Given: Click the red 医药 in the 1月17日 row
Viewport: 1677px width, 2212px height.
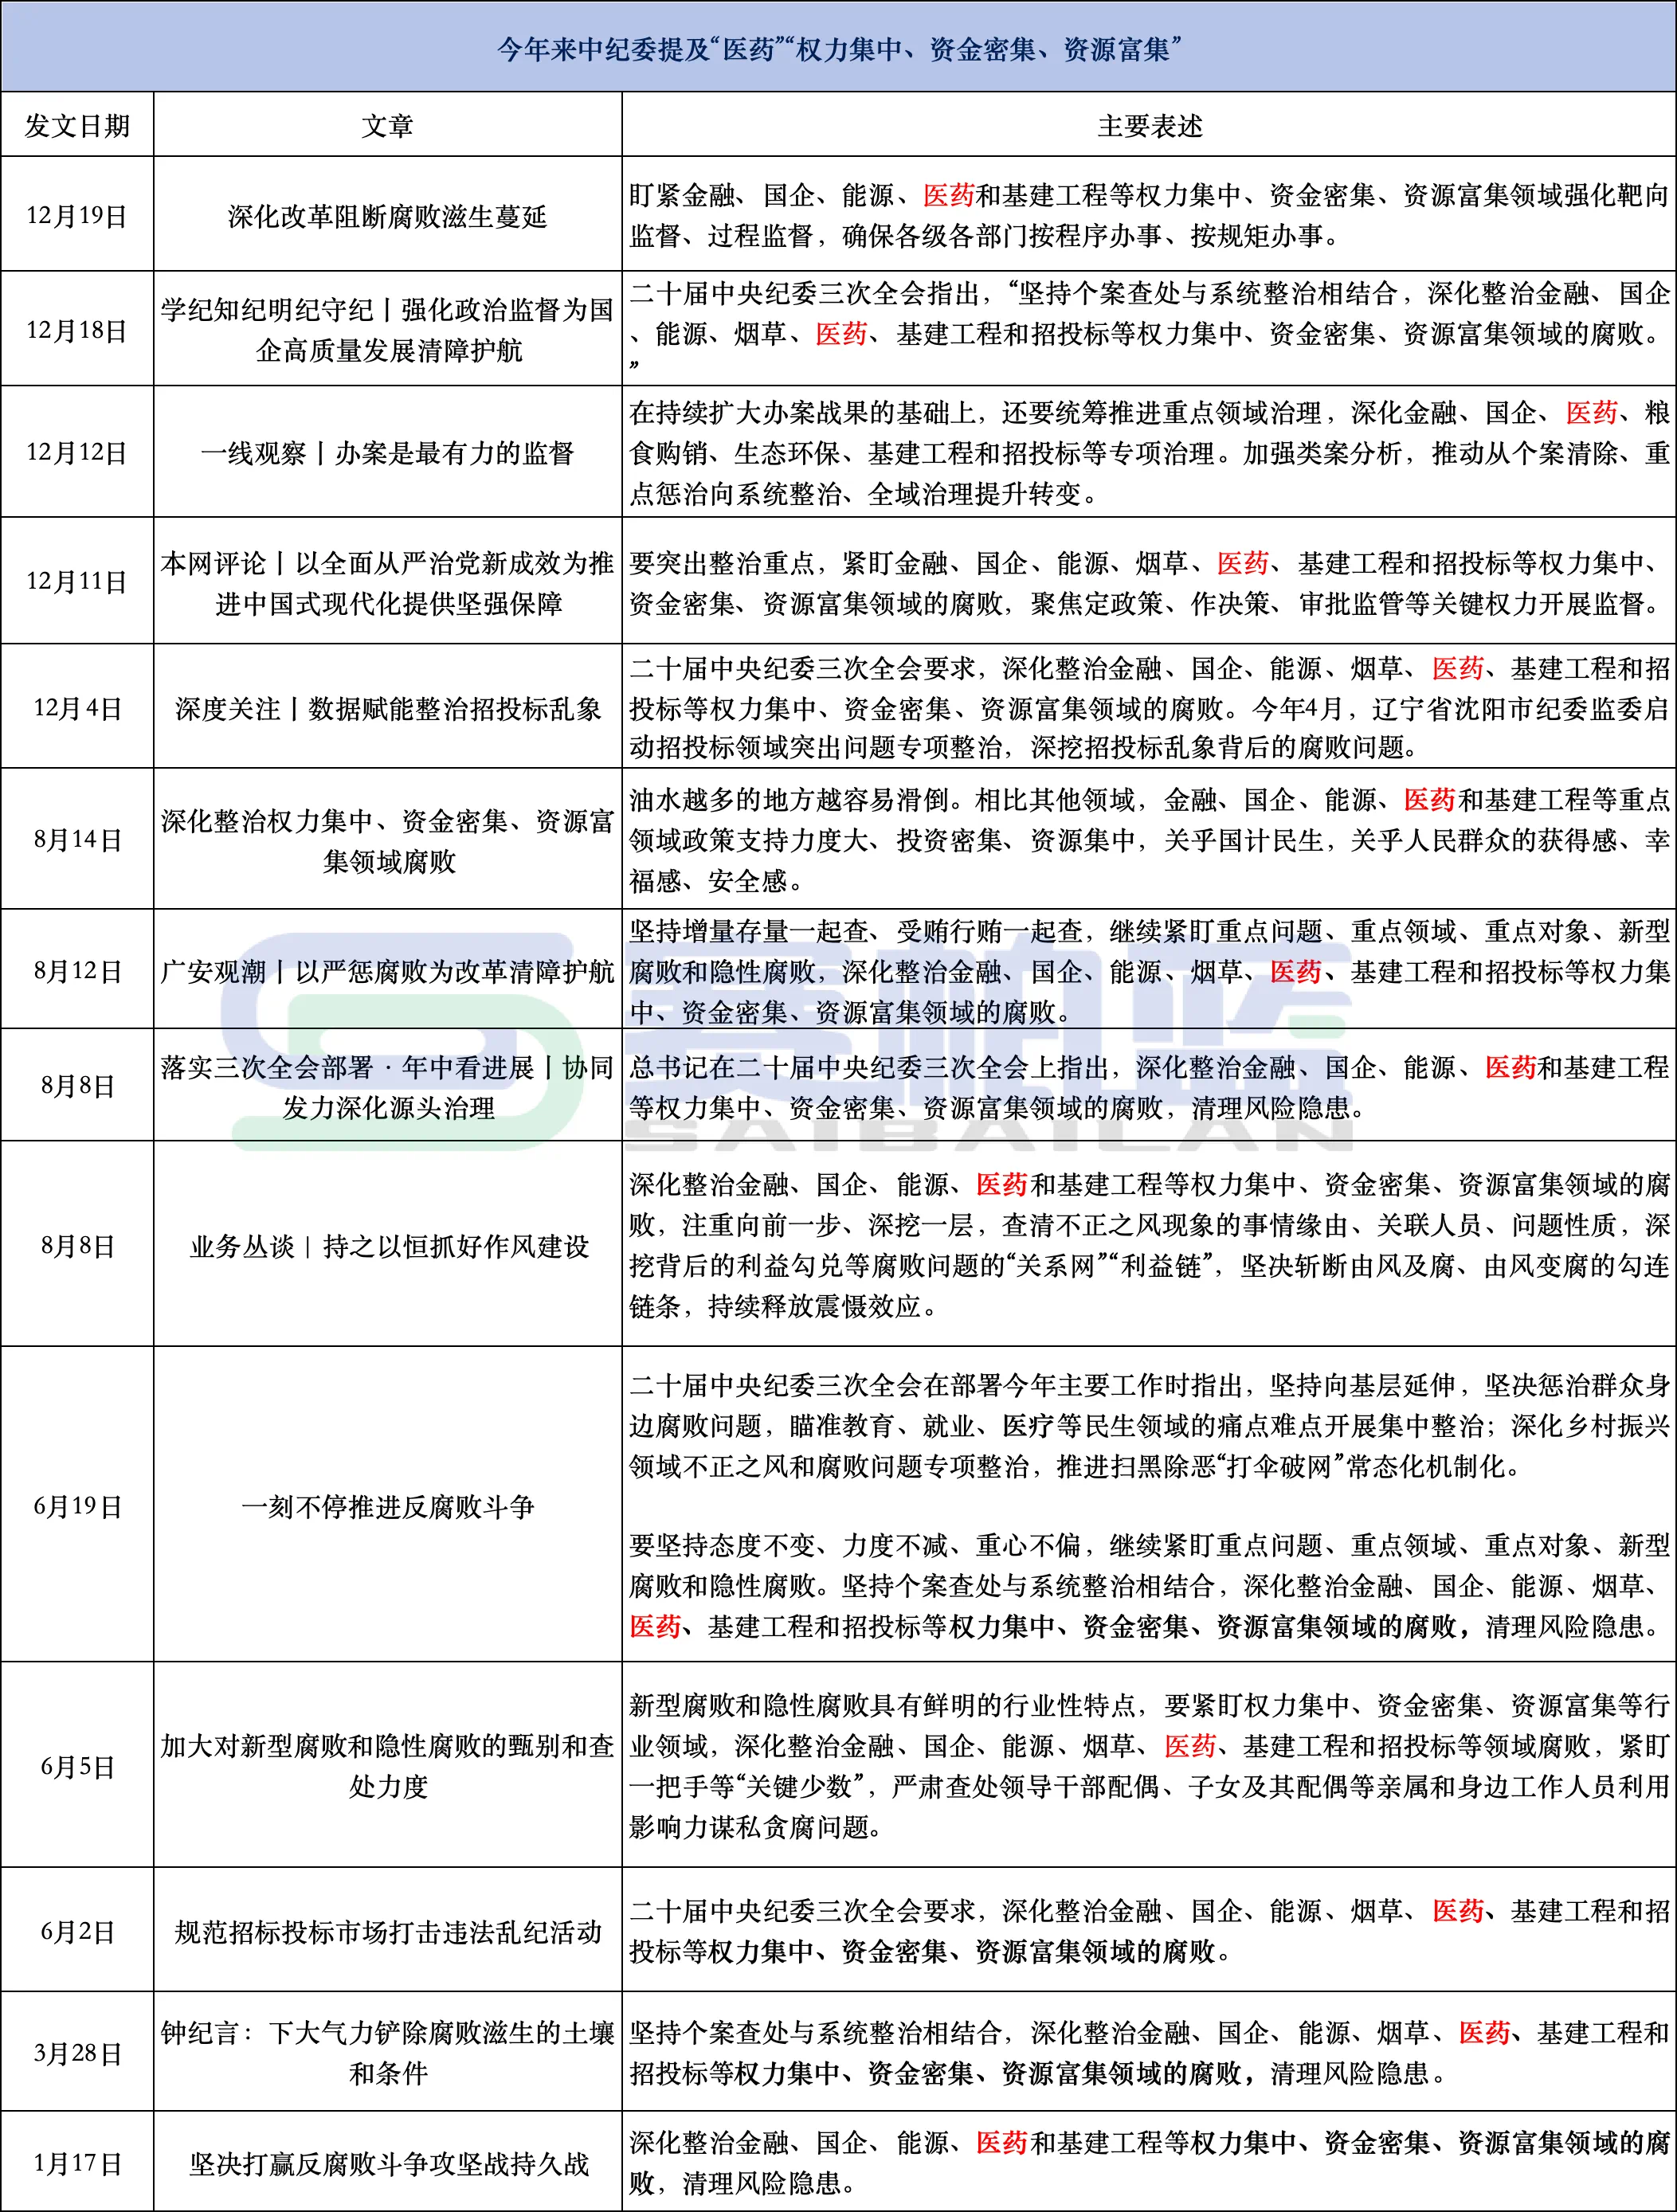Looking at the screenshot, I should pos(1002,2143).
